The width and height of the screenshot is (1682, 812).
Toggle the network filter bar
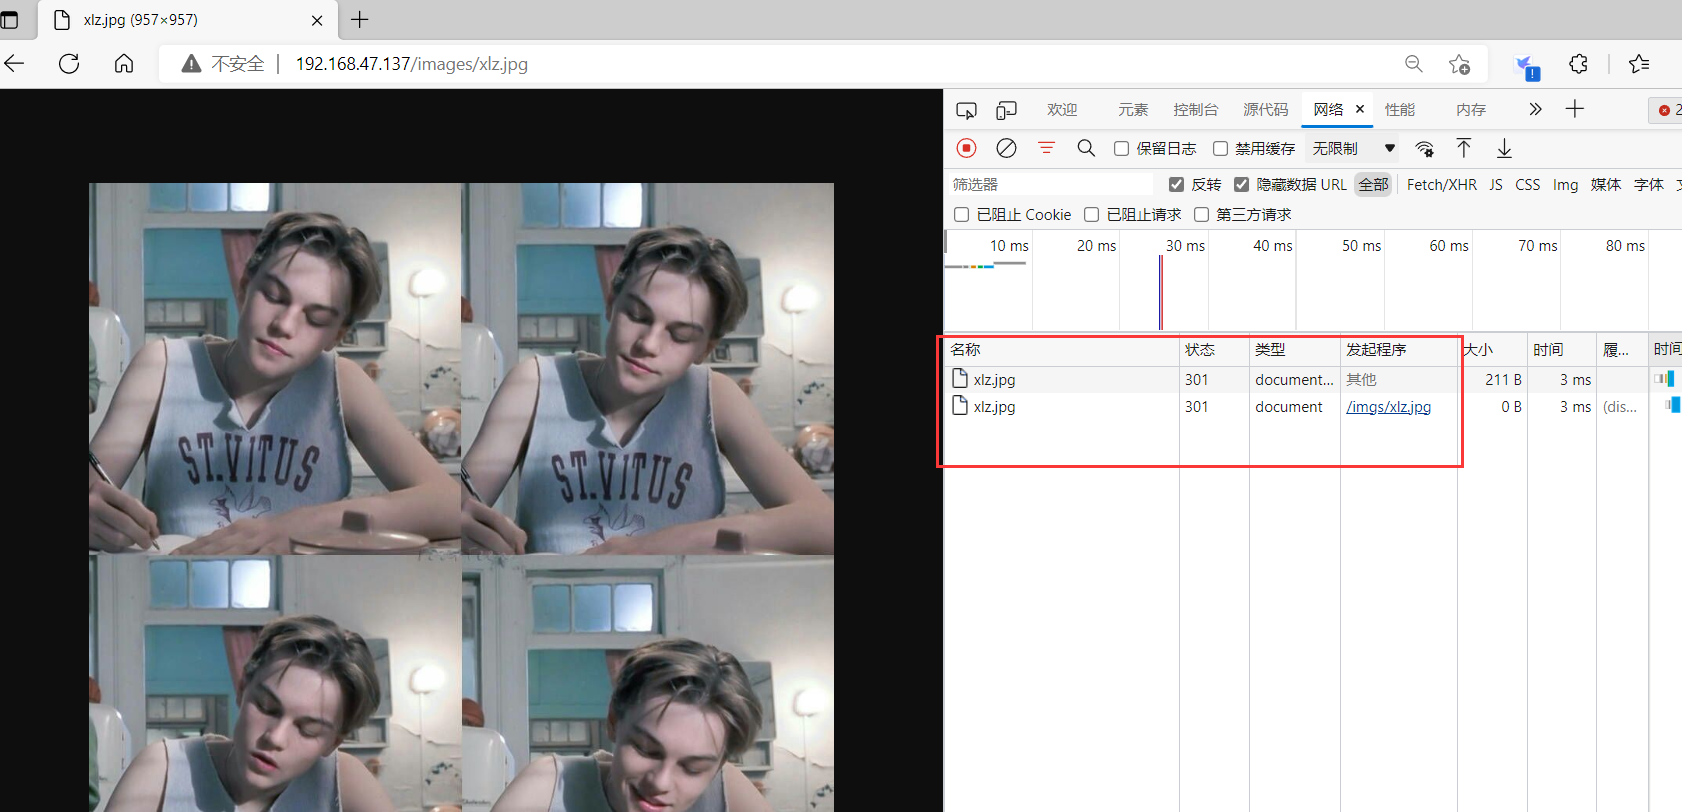(1046, 148)
